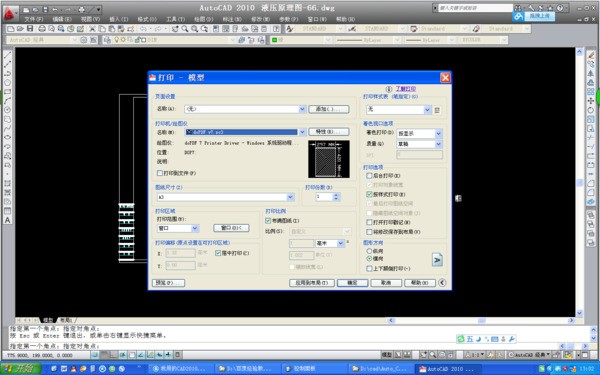Click 添加 button in page setup
The width and height of the screenshot is (600, 375).
coord(329,109)
